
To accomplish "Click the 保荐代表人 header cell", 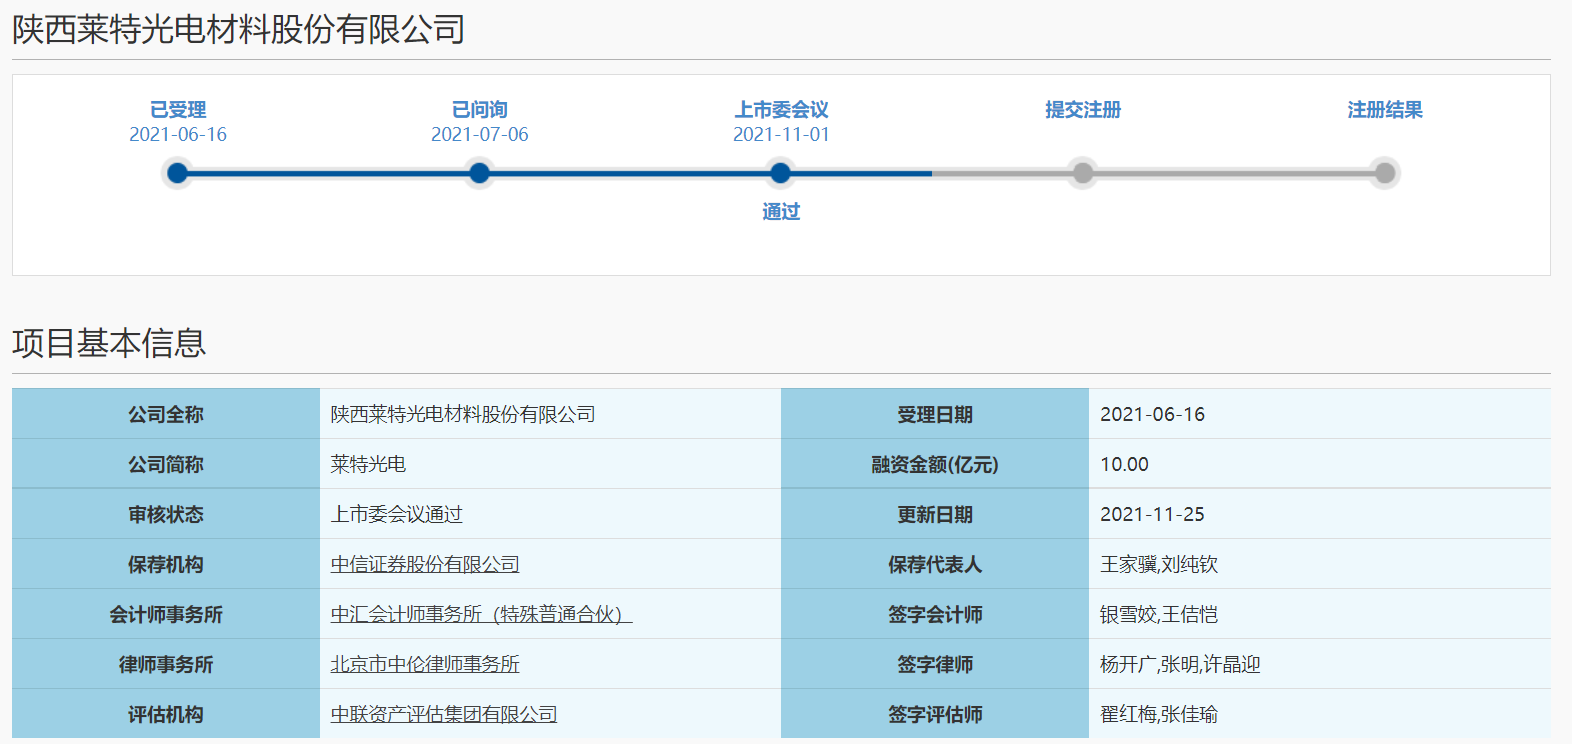I will click(935, 564).
